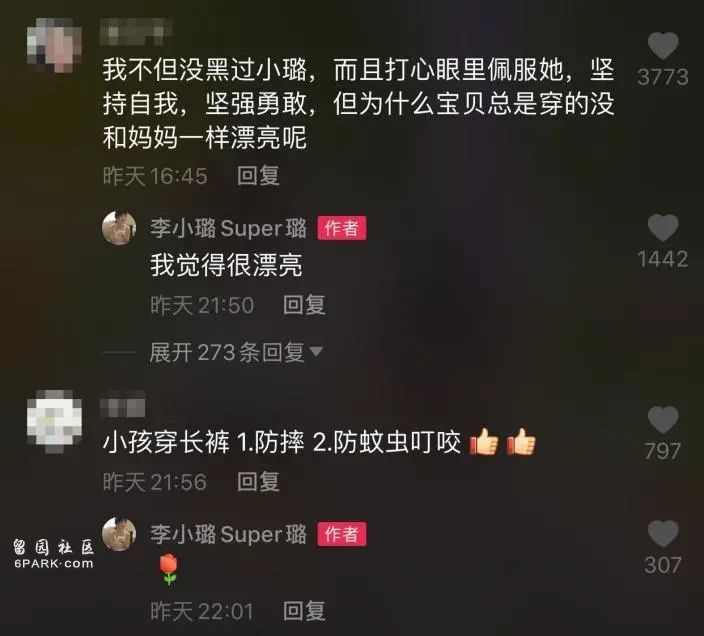Open 李小璐 Super璐 profile above the rose emoji
This screenshot has height=636, width=704.
point(228,534)
